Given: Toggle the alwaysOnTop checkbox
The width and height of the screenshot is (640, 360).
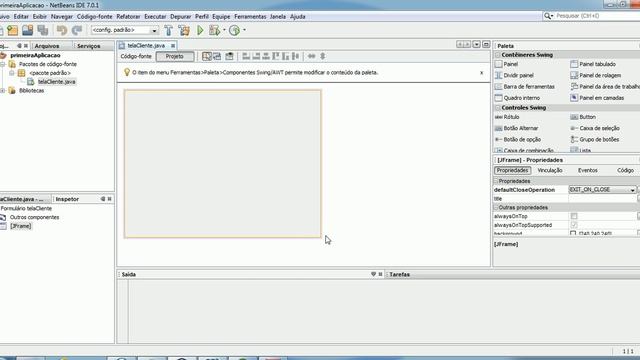Looking at the screenshot, I should click(x=574, y=216).
